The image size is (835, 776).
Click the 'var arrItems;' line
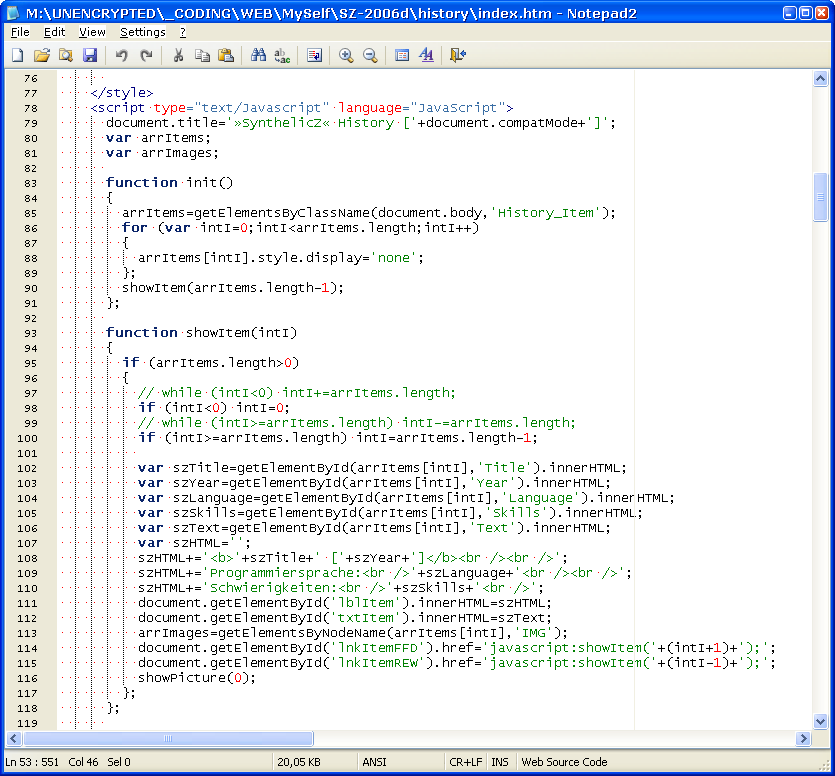158,138
